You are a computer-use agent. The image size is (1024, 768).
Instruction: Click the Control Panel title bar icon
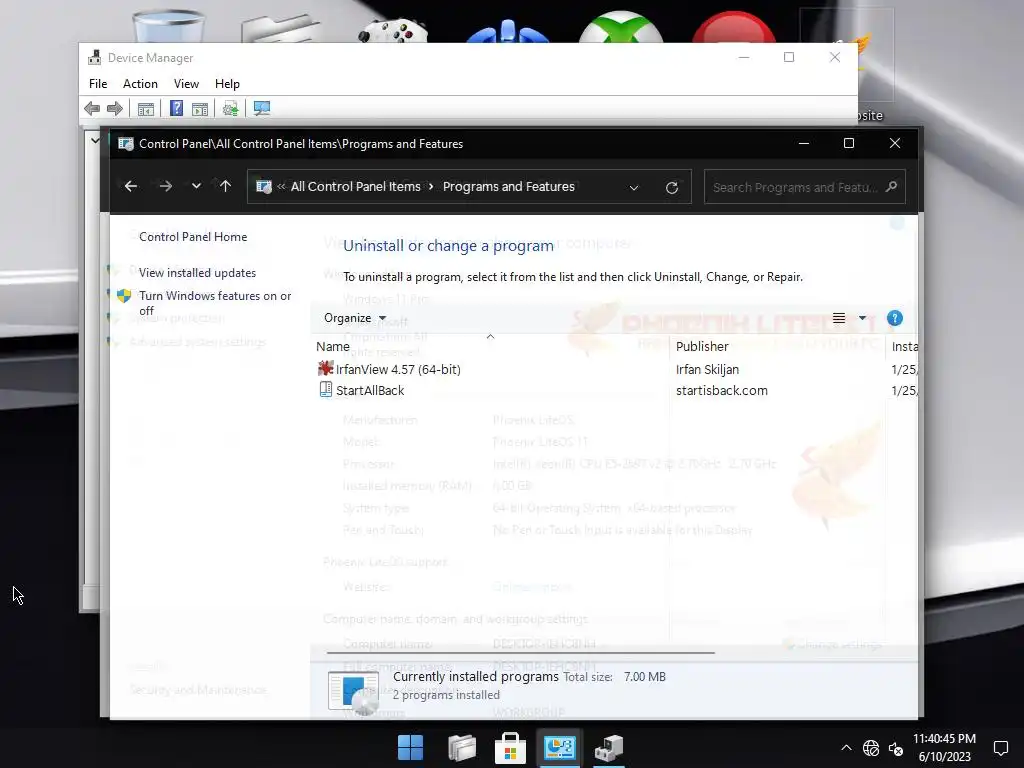[125, 144]
